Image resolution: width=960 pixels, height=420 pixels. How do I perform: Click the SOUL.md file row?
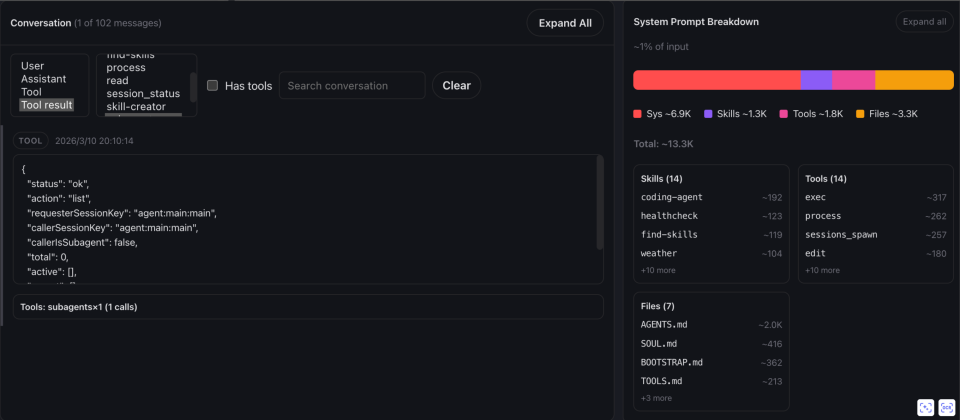click(x=711, y=343)
